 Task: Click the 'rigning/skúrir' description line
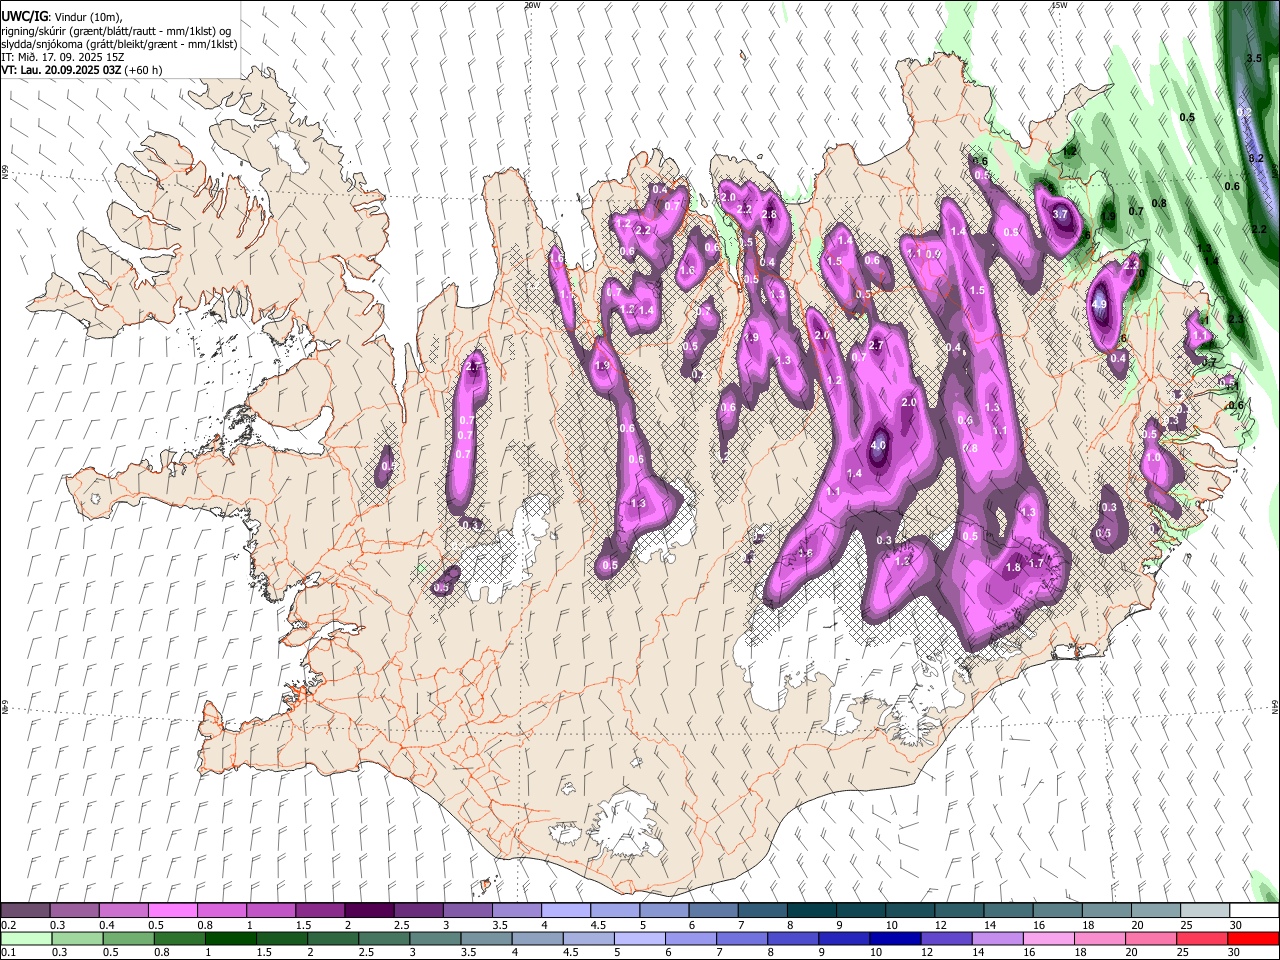coord(118,31)
